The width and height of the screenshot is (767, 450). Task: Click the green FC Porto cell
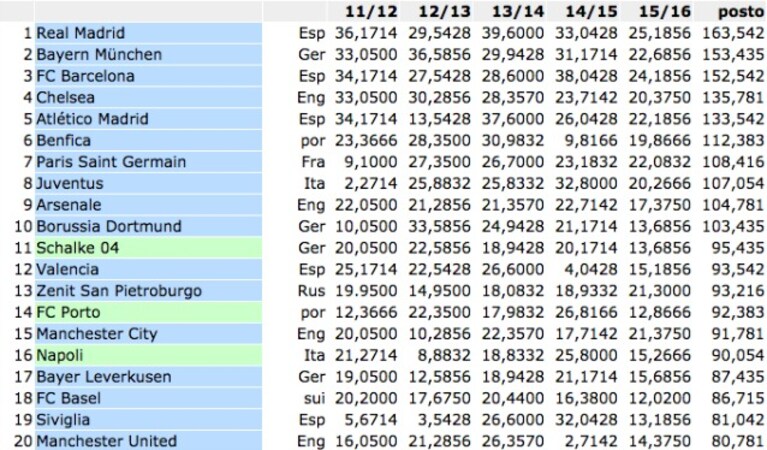coord(148,312)
